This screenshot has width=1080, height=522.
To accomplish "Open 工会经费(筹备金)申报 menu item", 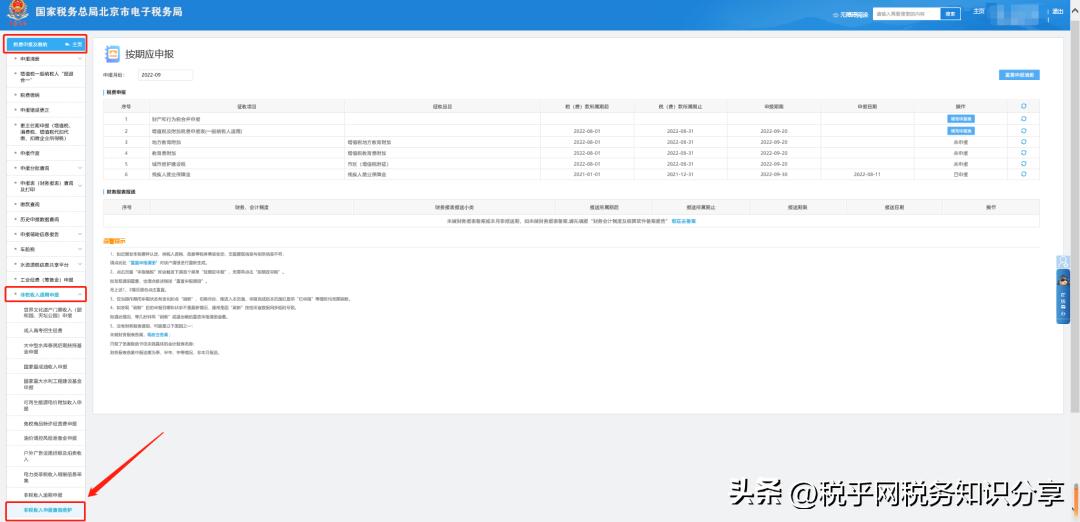I will [45, 280].
